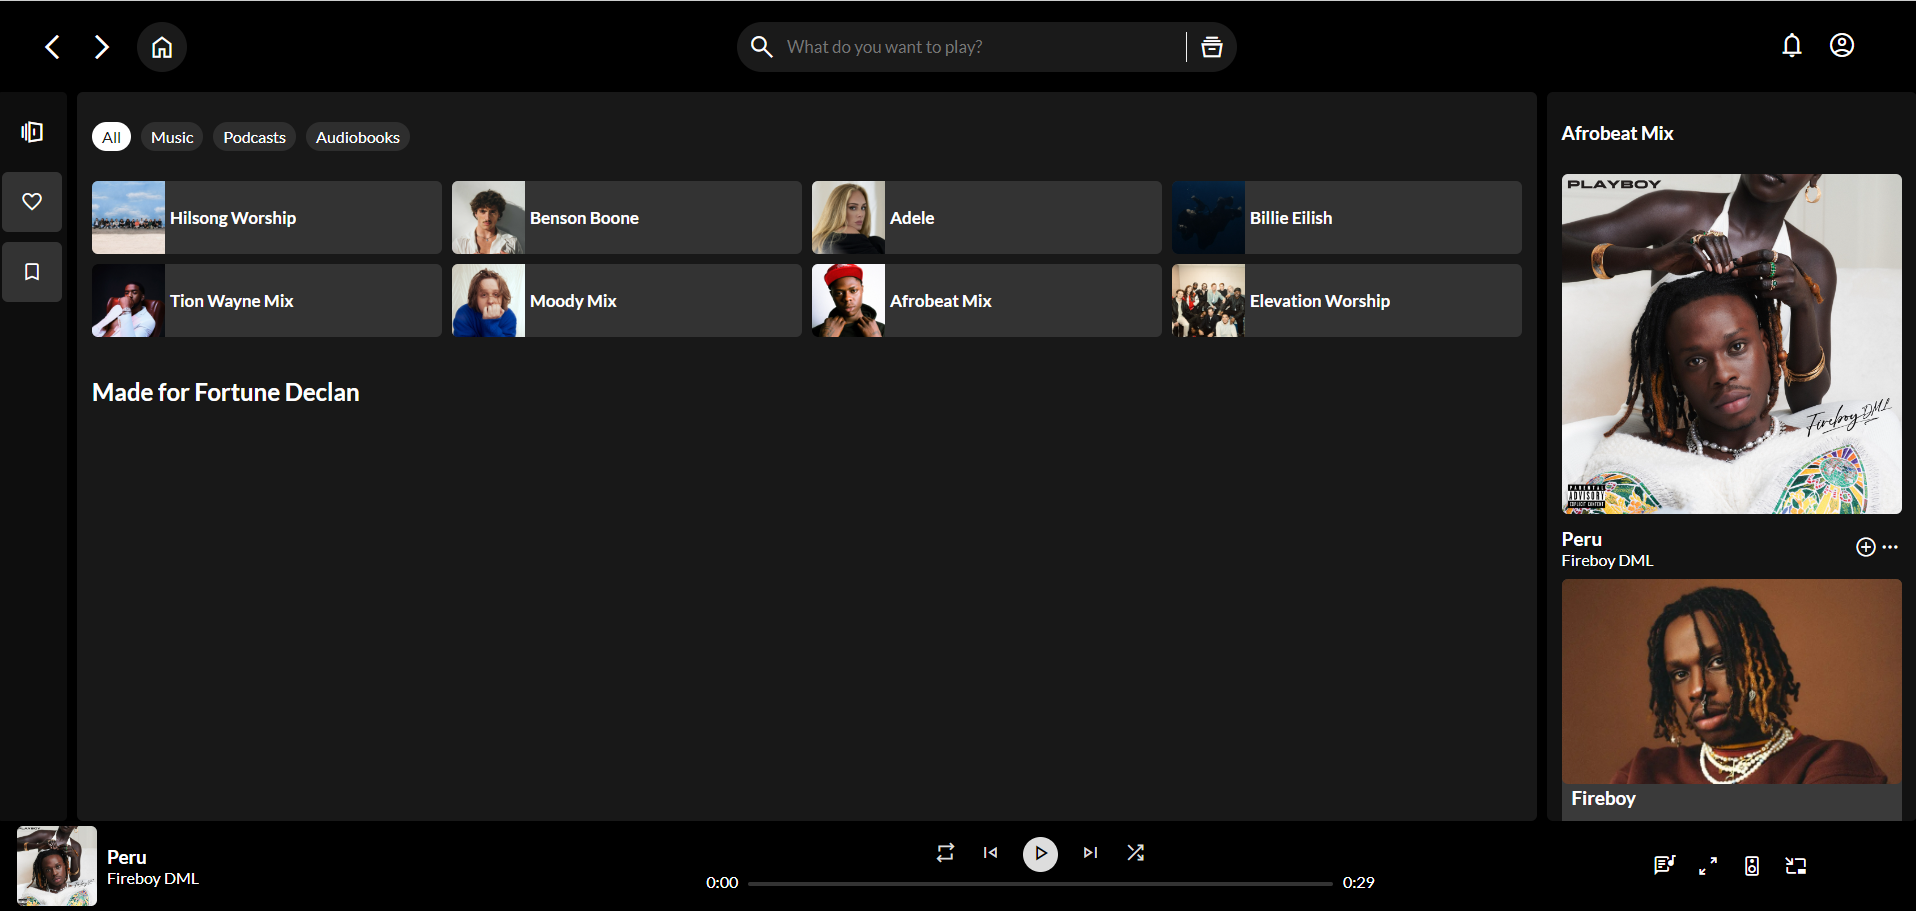This screenshot has height=911, width=1916.
Task: Open the Benson Boone tile
Action: tap(626, 218)
